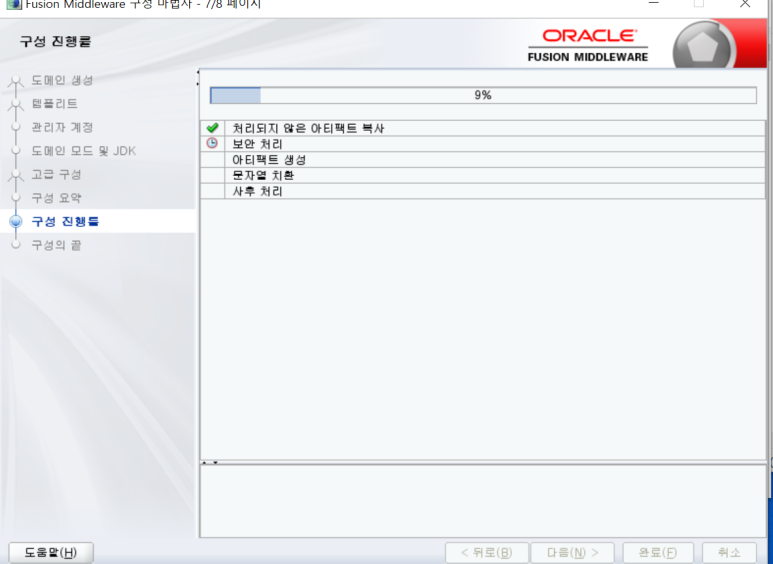Select the 고급 구성 step
773x564 pixels.
tap(57, 175)
